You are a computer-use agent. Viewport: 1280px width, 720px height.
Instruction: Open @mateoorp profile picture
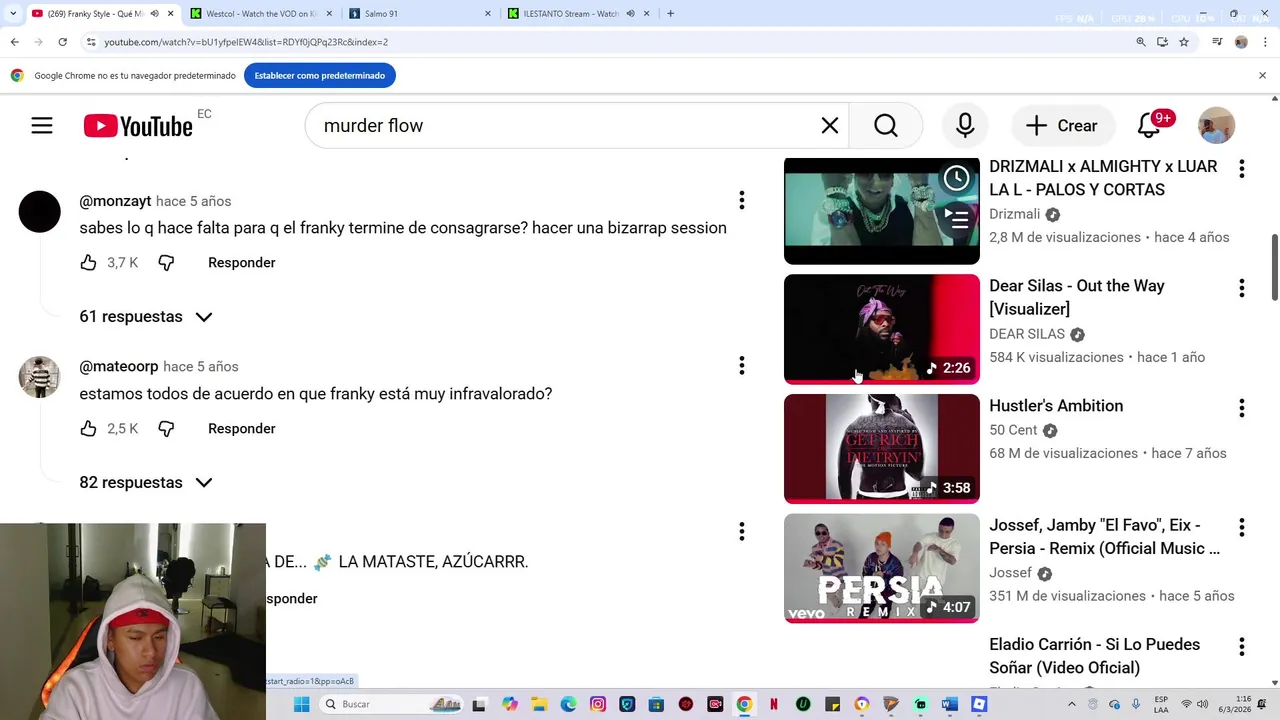coord(39,377)
